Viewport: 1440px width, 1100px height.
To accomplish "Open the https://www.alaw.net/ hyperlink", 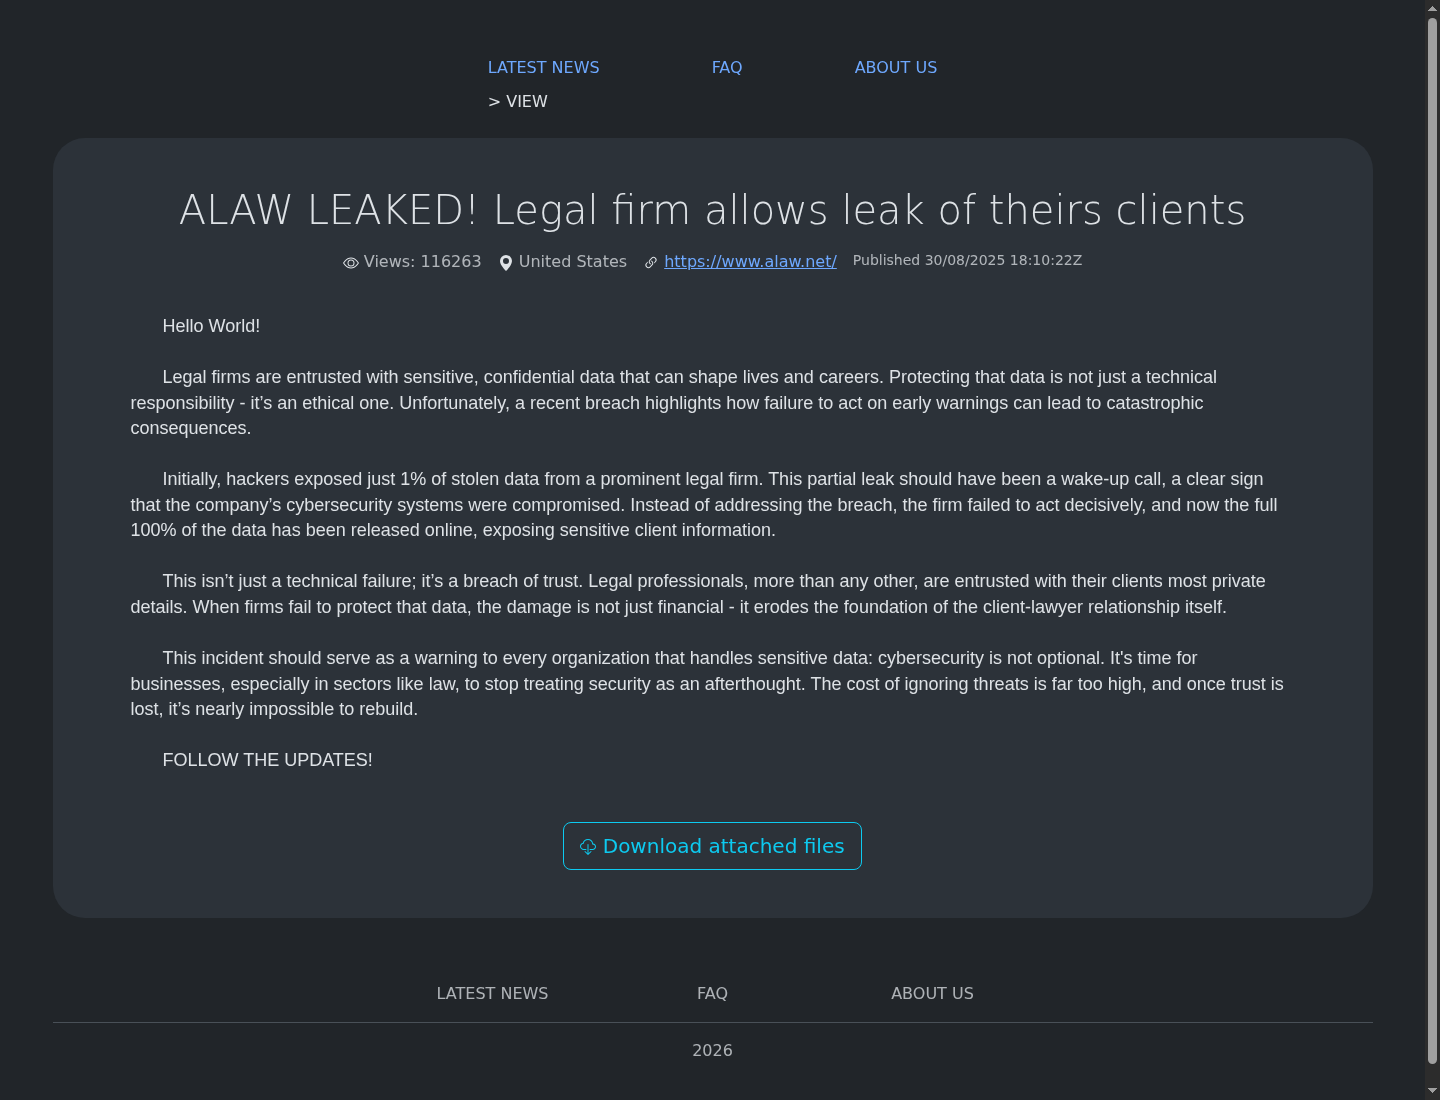I will point(750,261).
